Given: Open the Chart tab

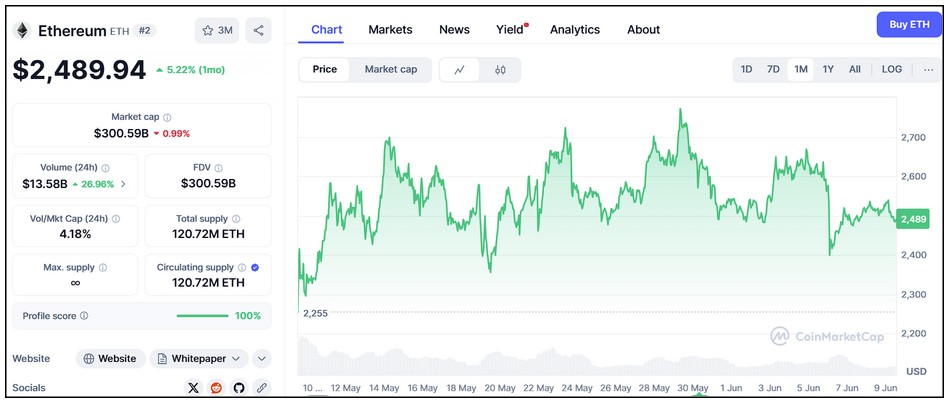Looking at the screenshot, I should click(327, 30).
